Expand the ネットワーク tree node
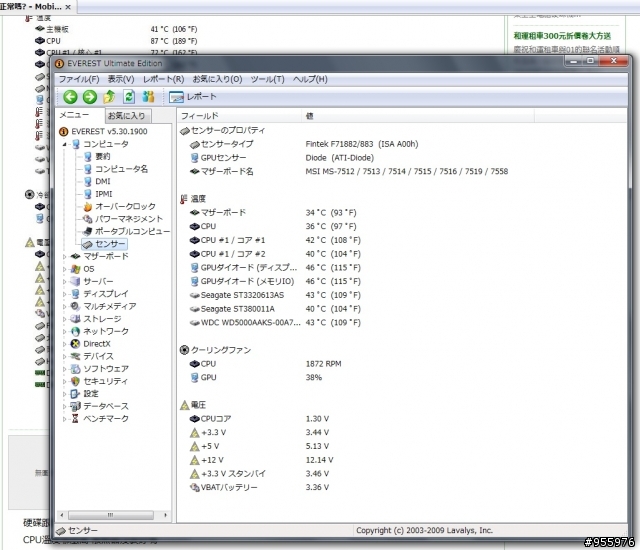The image size is (640, 550). (x=64, y=332)
